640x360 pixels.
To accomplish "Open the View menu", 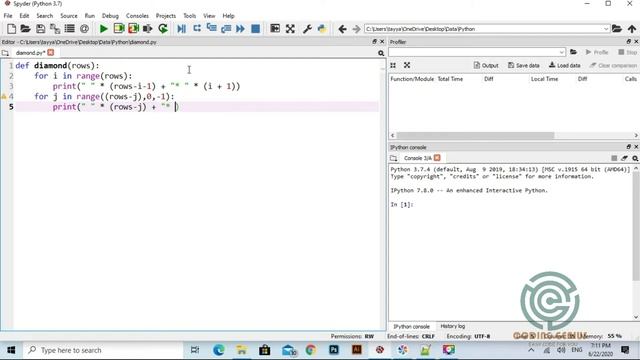I will pos(209,16).
